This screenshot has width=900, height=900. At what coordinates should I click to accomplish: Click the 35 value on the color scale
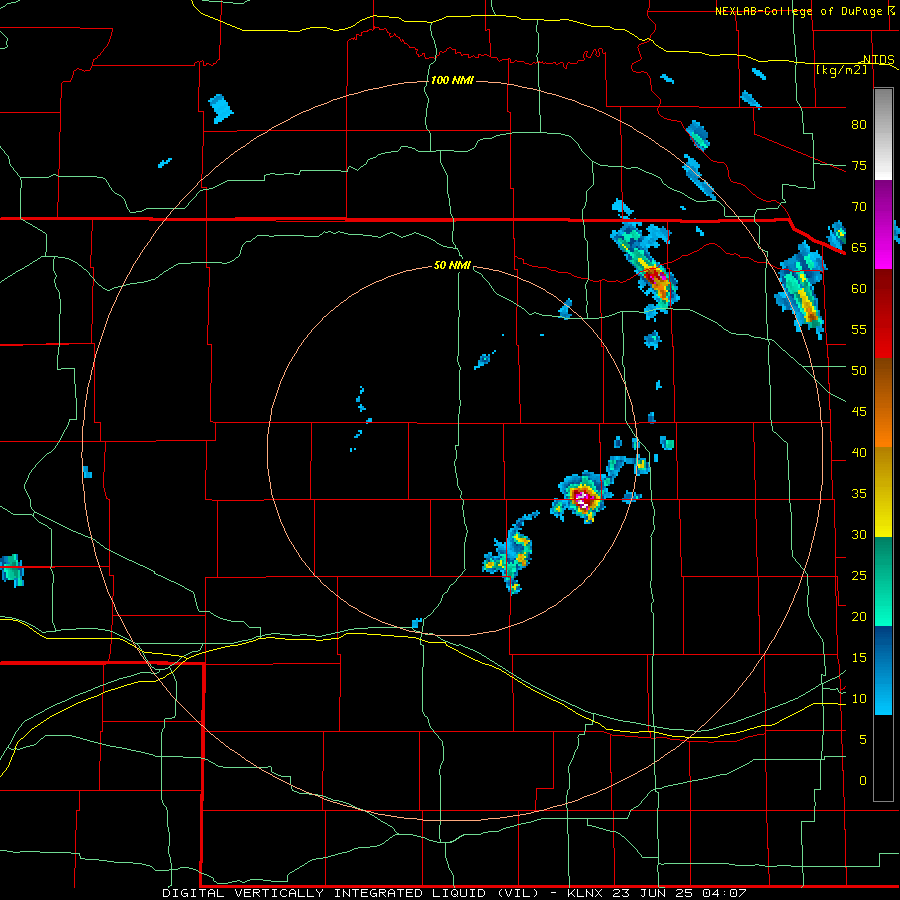click(x=859, y=494)
